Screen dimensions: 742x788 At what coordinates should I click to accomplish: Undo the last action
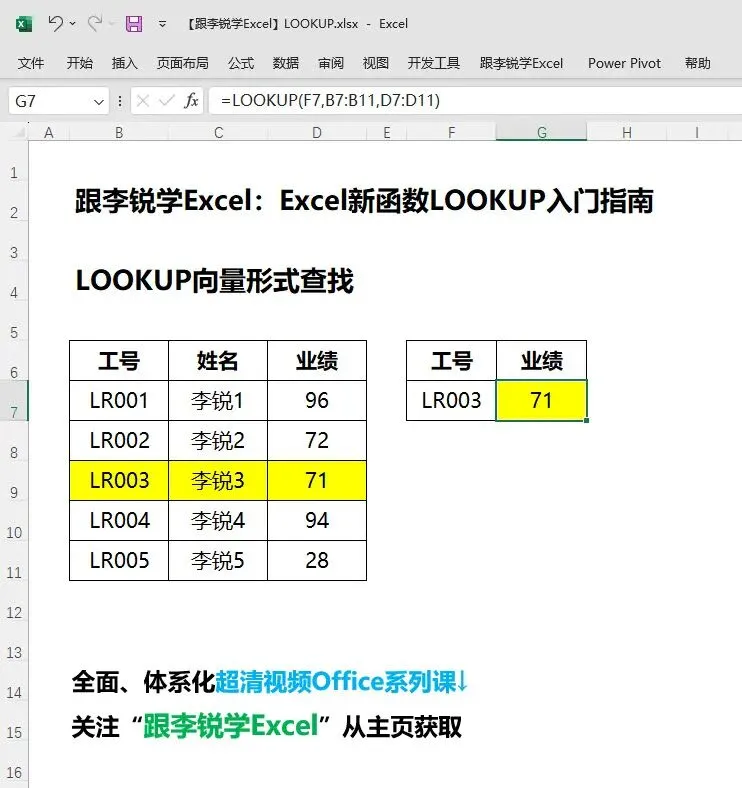point(55,23)
